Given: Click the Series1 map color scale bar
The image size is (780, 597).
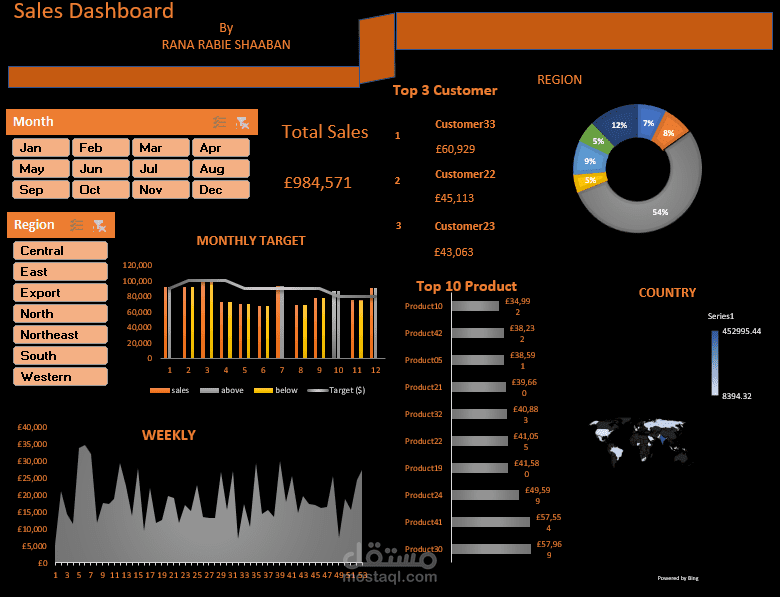Looking at the screenshot, I should (x=715, y=363).
